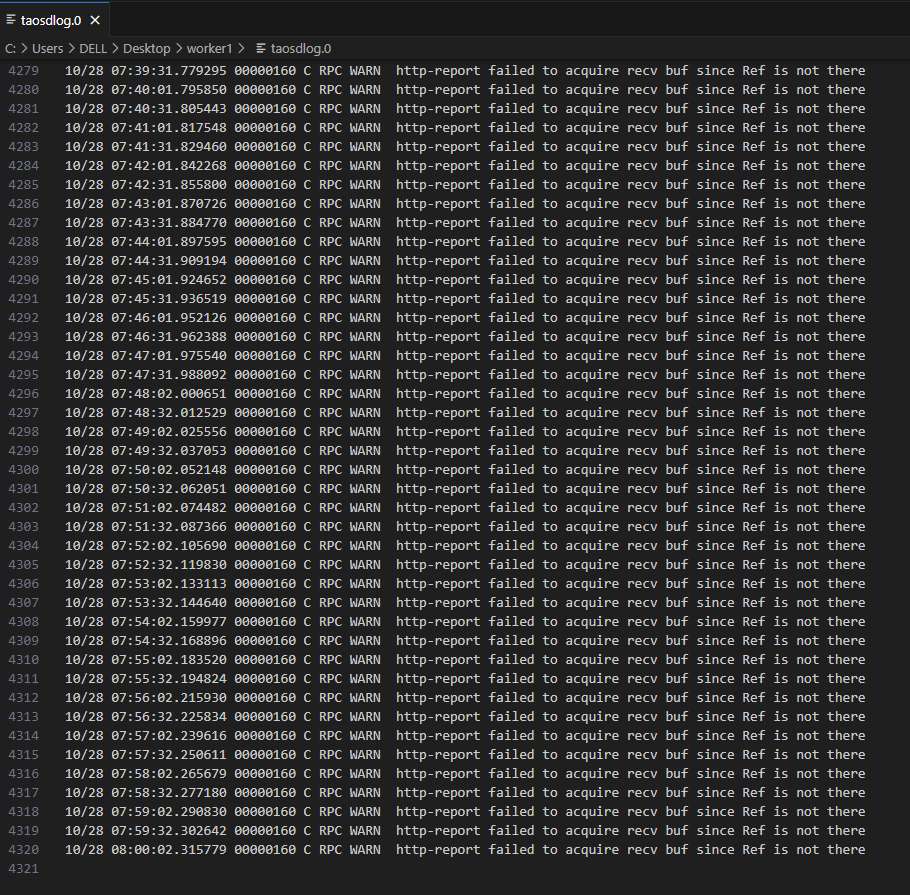Place cursor on empty line 4321

[x=400, y=869]
